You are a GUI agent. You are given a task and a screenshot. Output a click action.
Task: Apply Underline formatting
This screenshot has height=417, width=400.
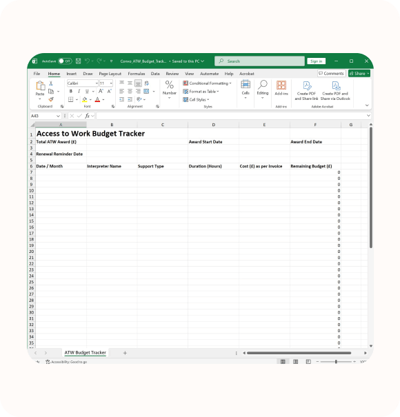click(x=87, y=91)
